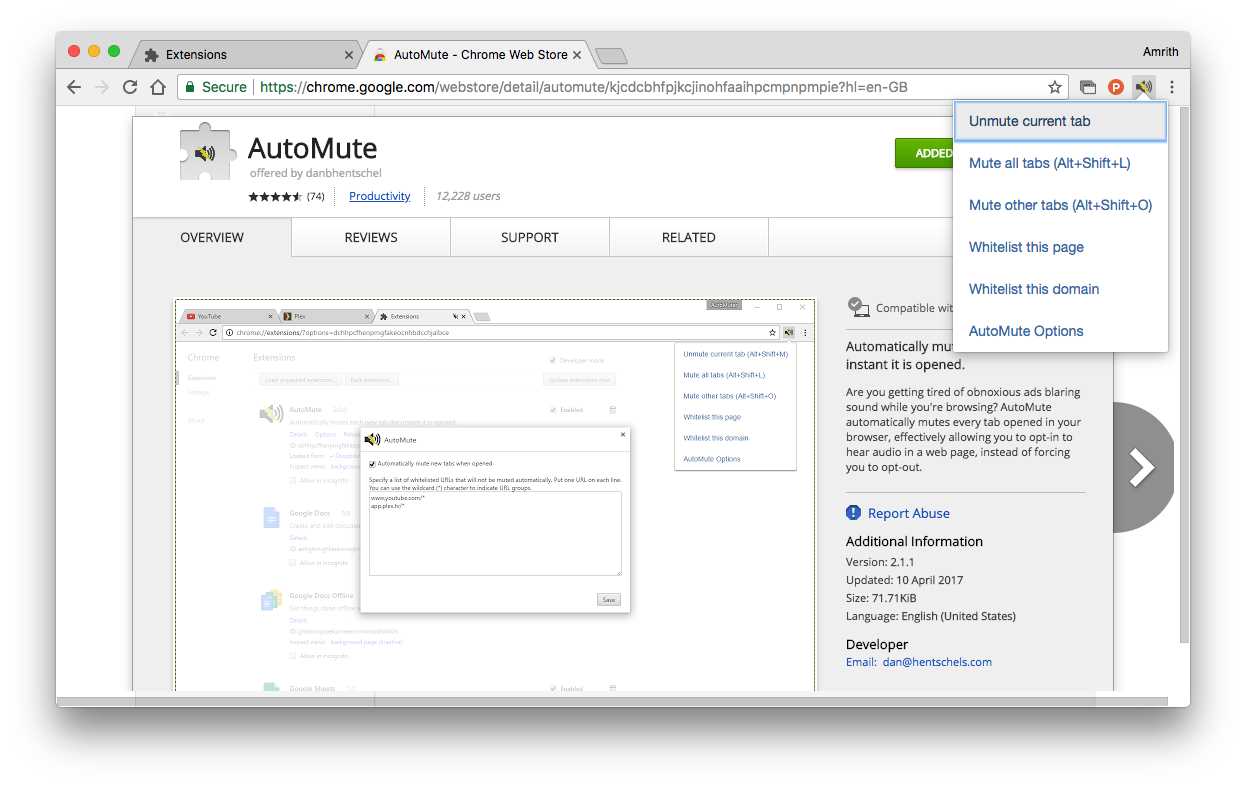Click the Language: English (United States) text
The height and width of the screenshot is (787, 1246).
931,616
